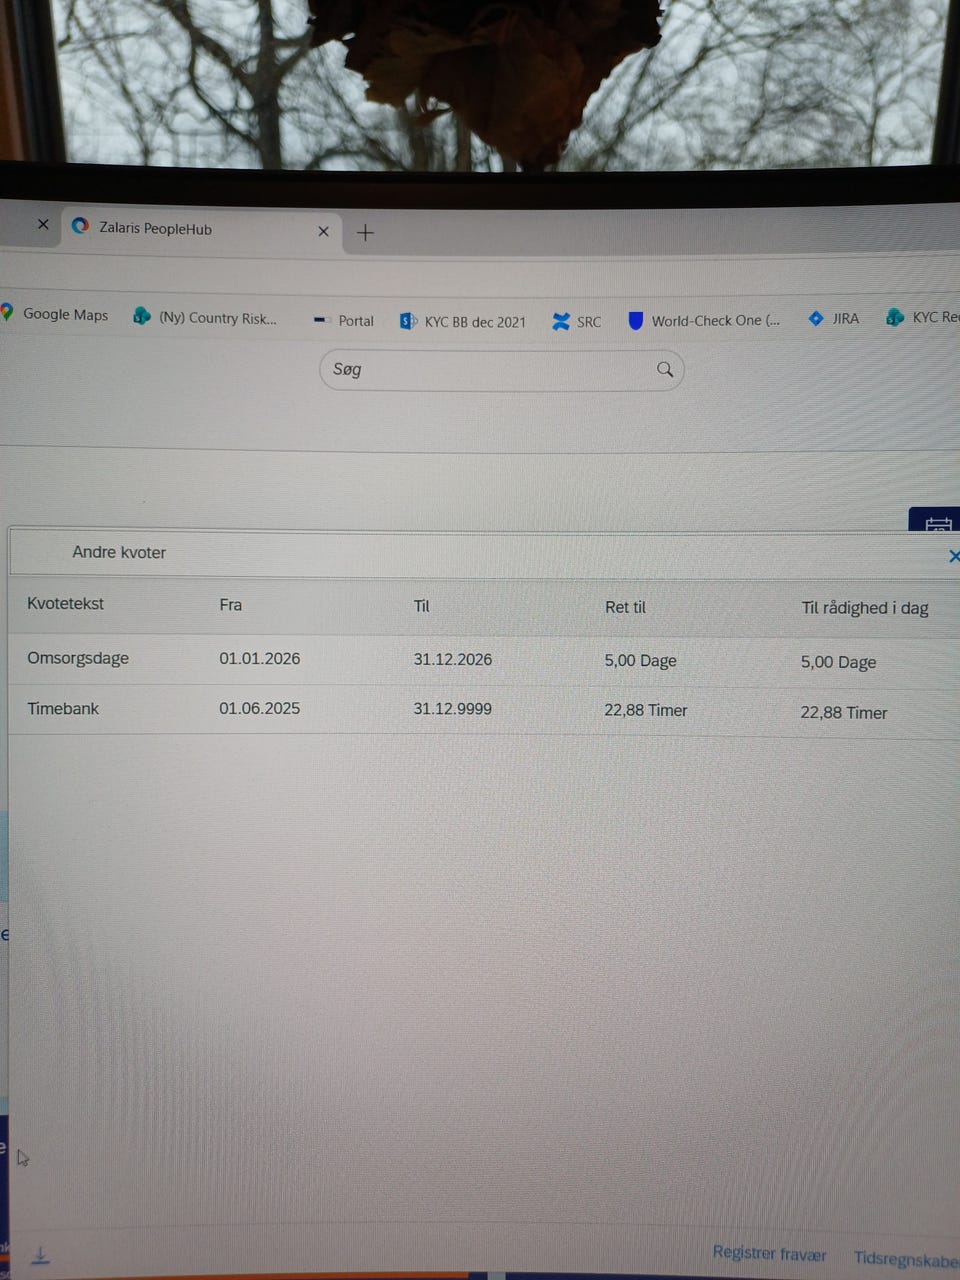The width and height of the screenshot is (960, 1280).
Task: Click the Google Maps pin icon
Action: coord(7,312)
